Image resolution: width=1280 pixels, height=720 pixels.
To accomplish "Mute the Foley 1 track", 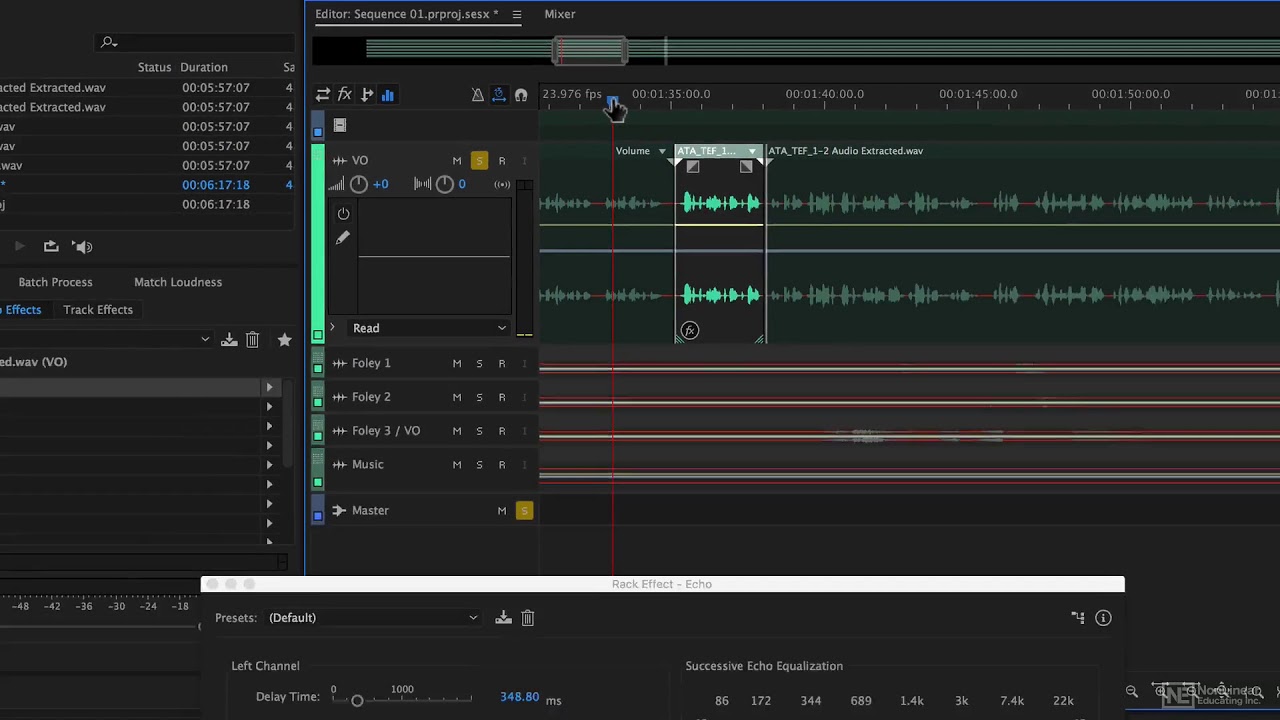I will 457,364.
